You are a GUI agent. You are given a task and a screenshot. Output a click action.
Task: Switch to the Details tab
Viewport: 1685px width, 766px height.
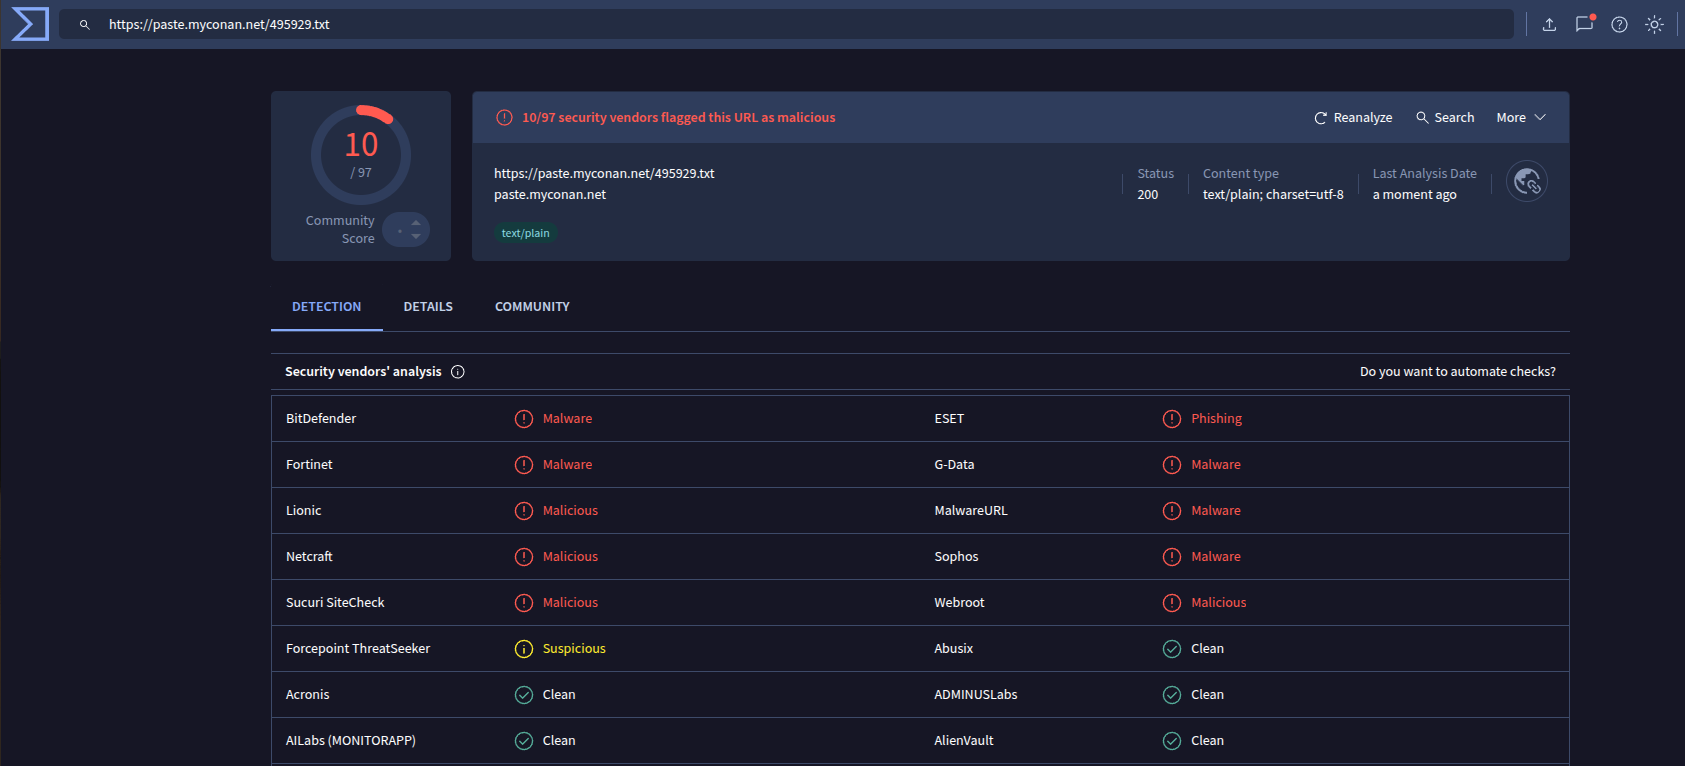[428, 307]
